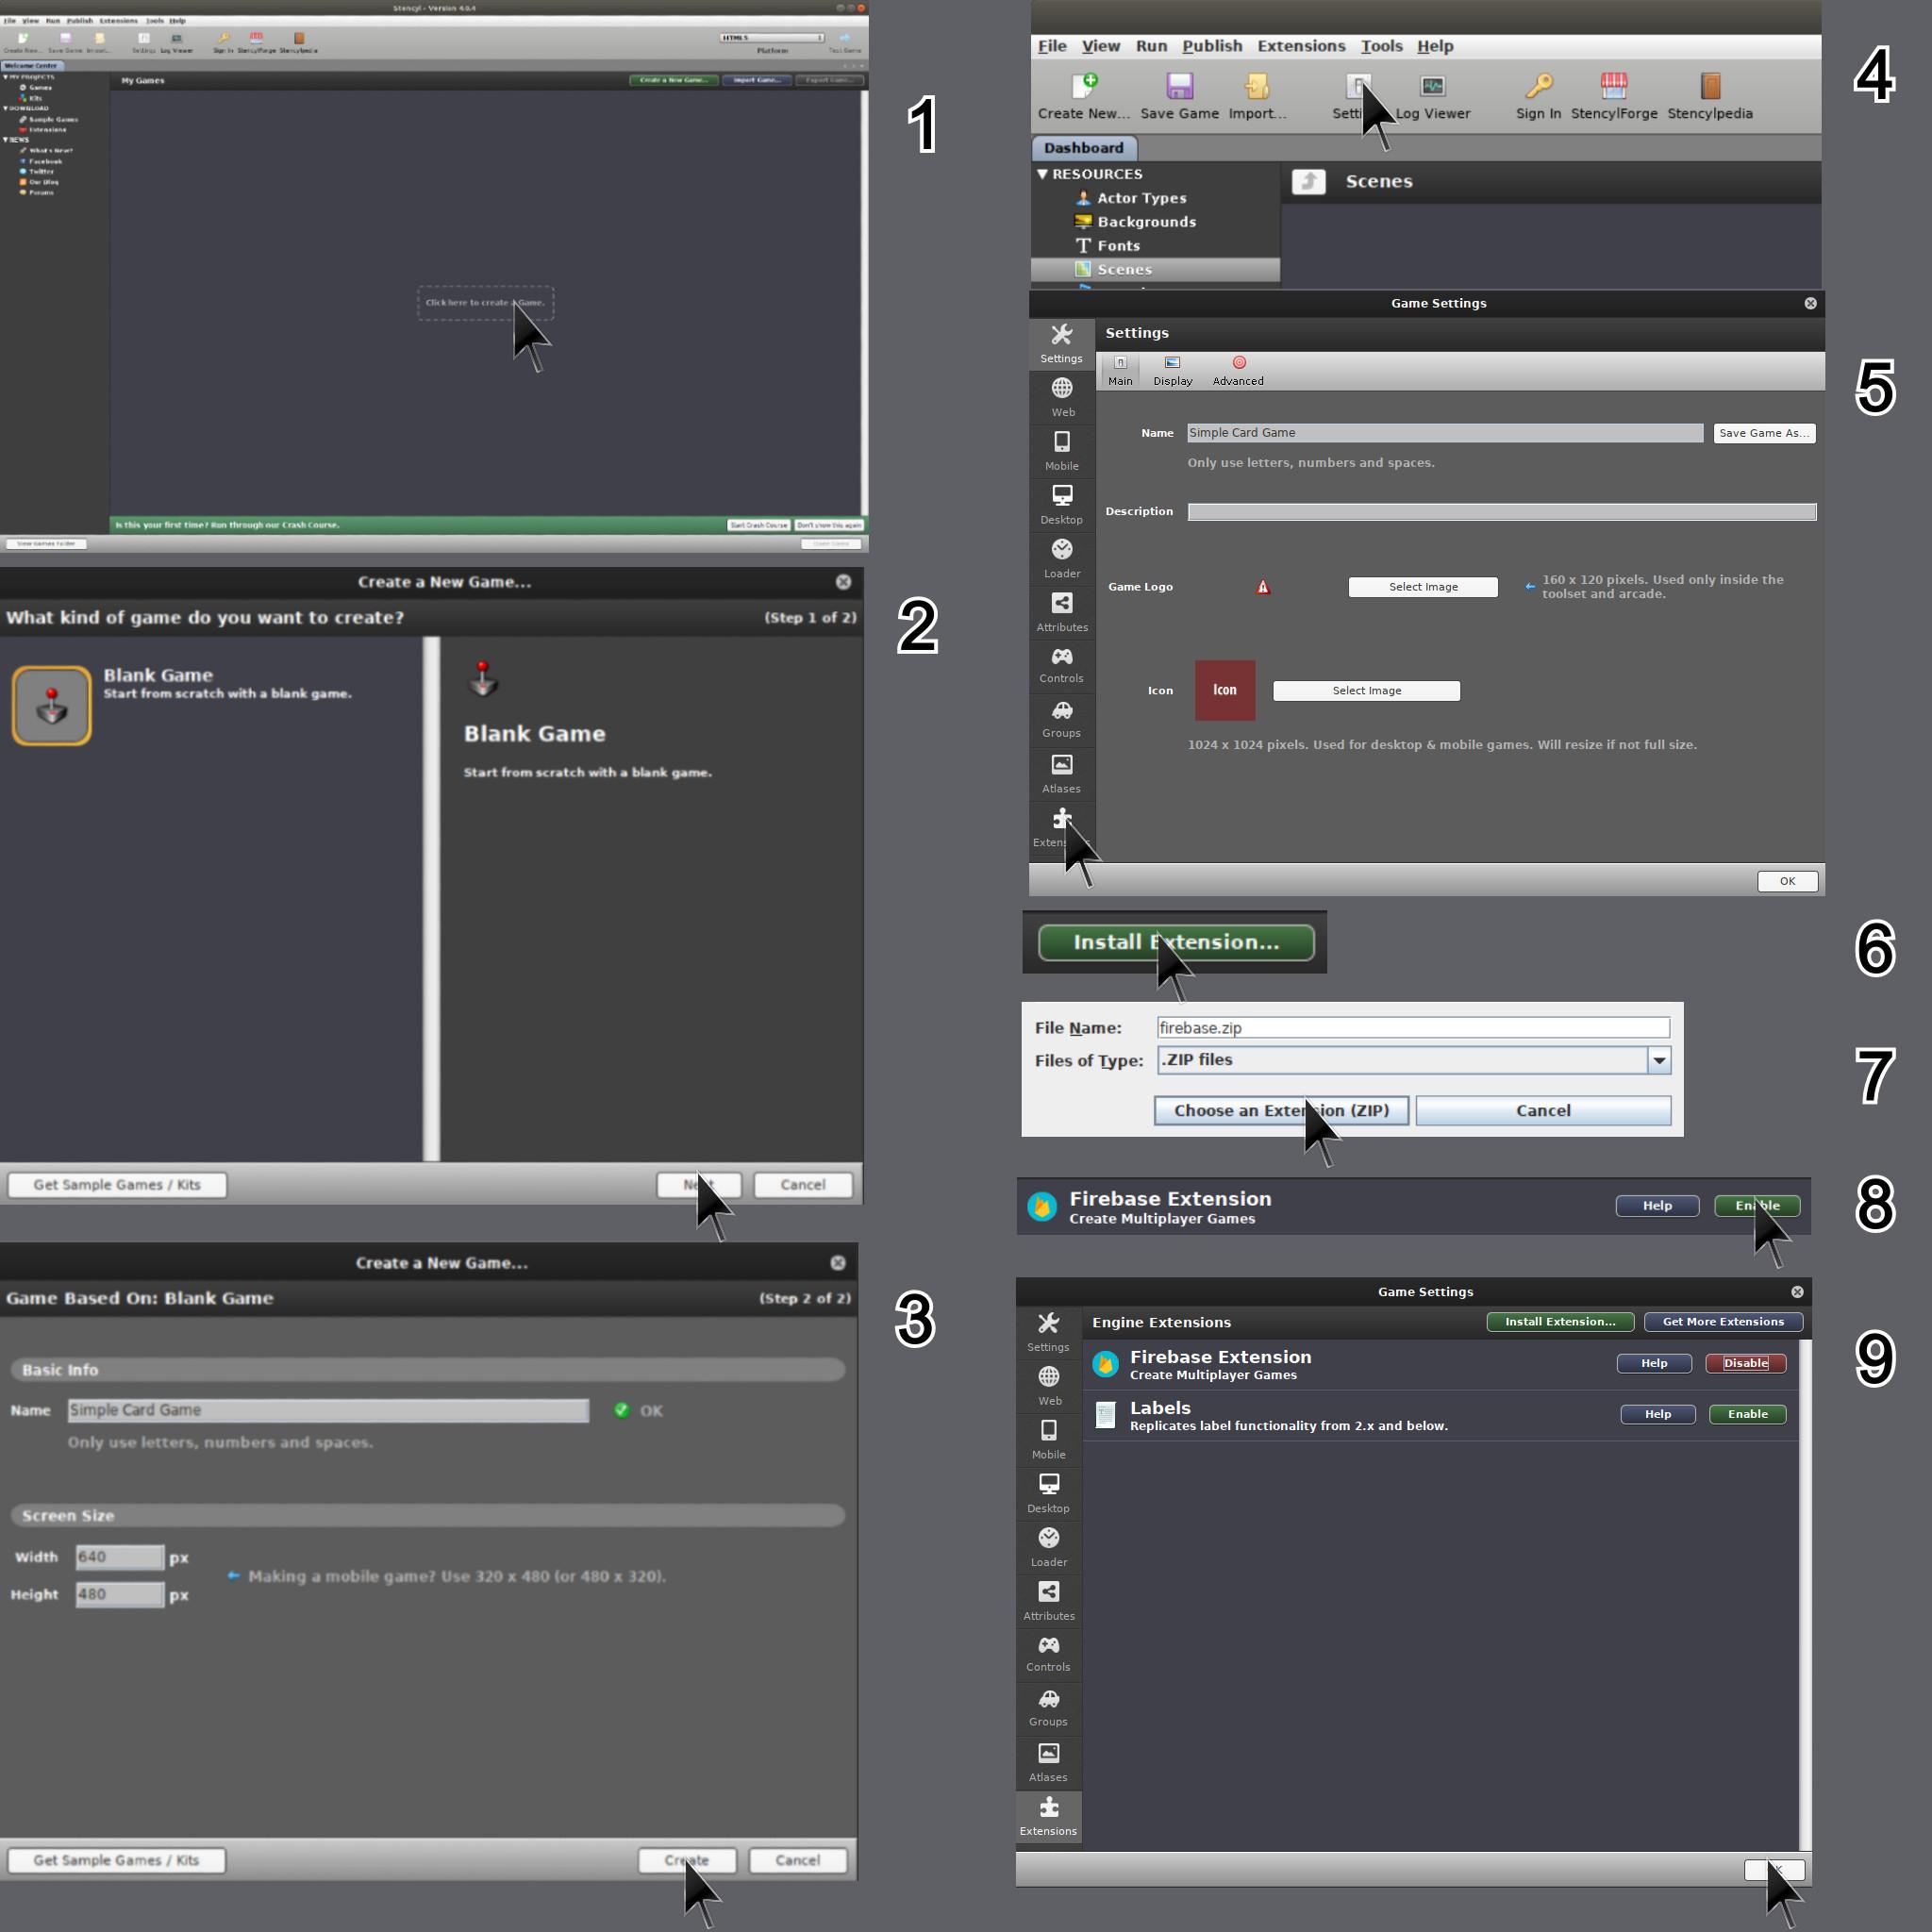Click Get Sample Games / Kits button

117,1185
